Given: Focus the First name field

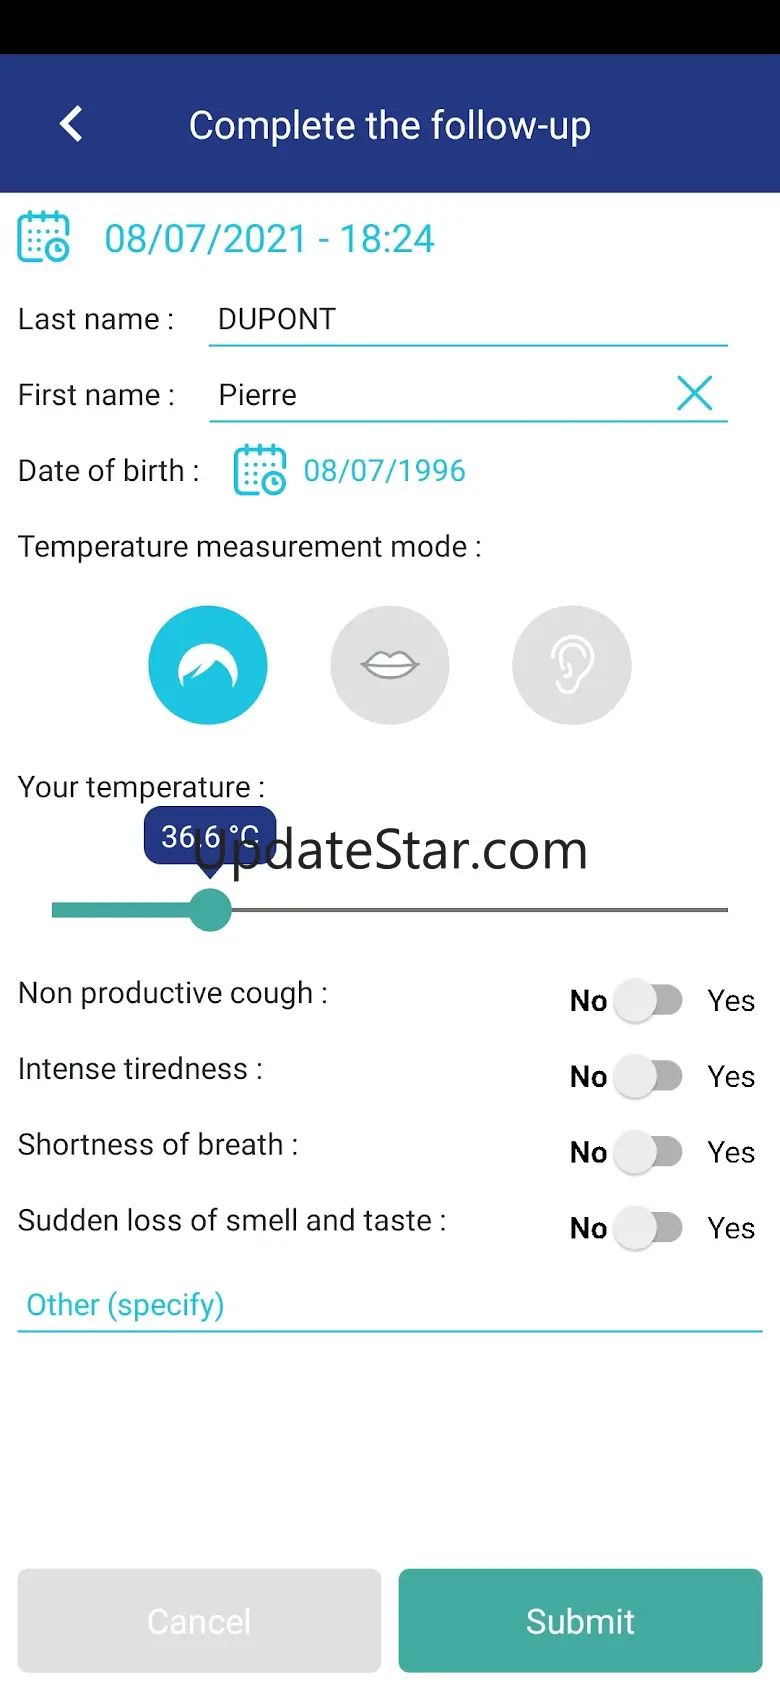Looking at the screenshot, I should [440, 395].
